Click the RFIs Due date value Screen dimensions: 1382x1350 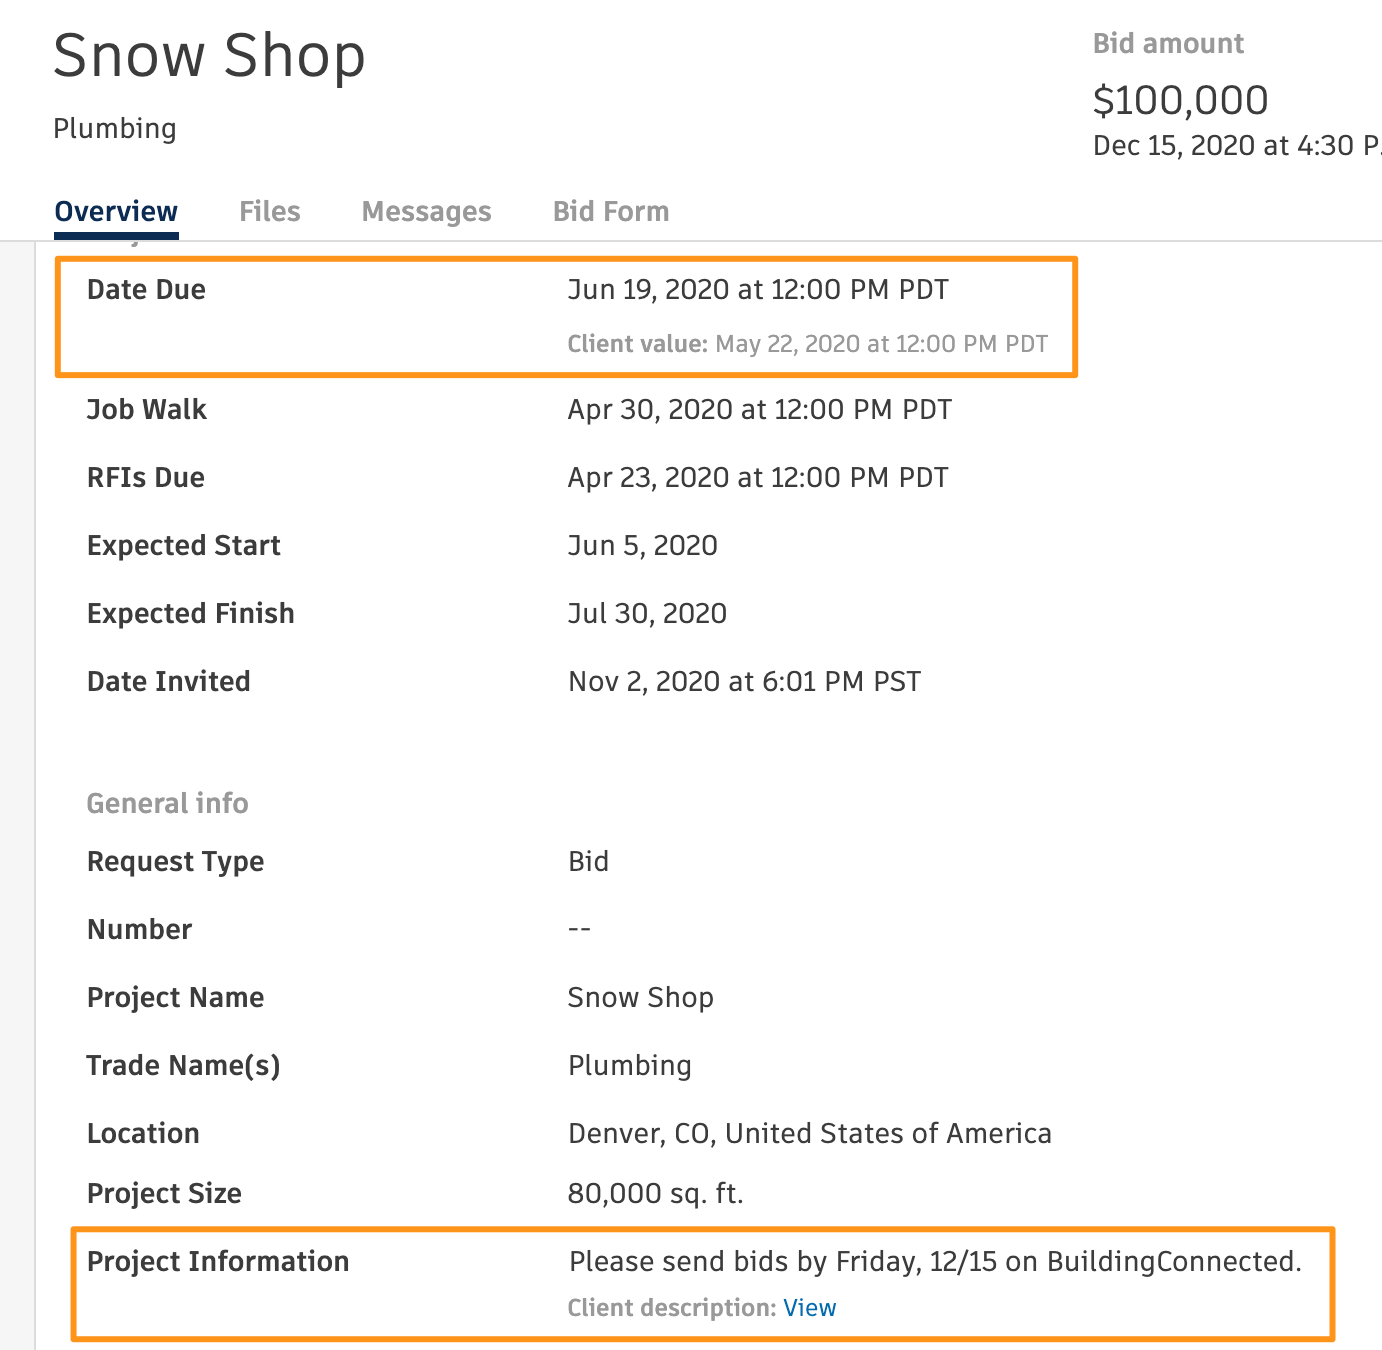click(x=757, y=478)
